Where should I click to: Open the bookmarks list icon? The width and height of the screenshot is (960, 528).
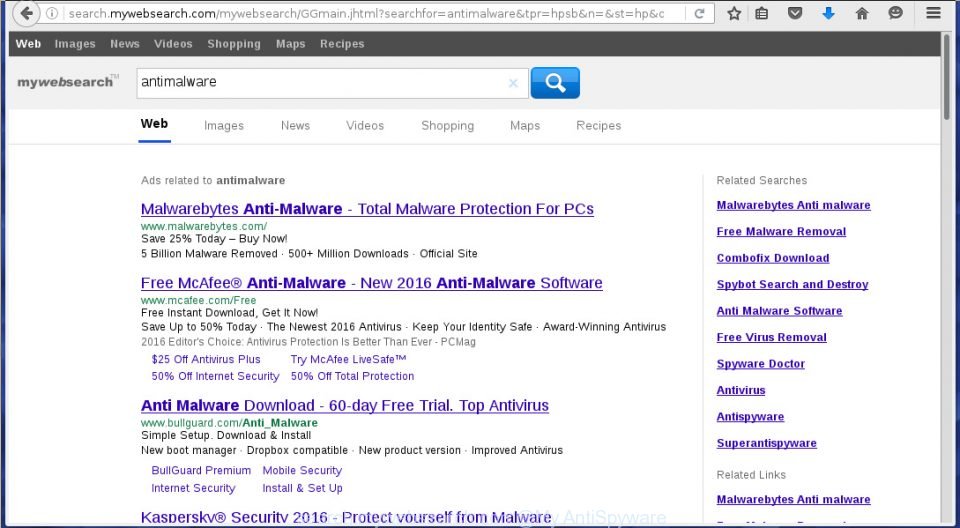tap(762, 13)
